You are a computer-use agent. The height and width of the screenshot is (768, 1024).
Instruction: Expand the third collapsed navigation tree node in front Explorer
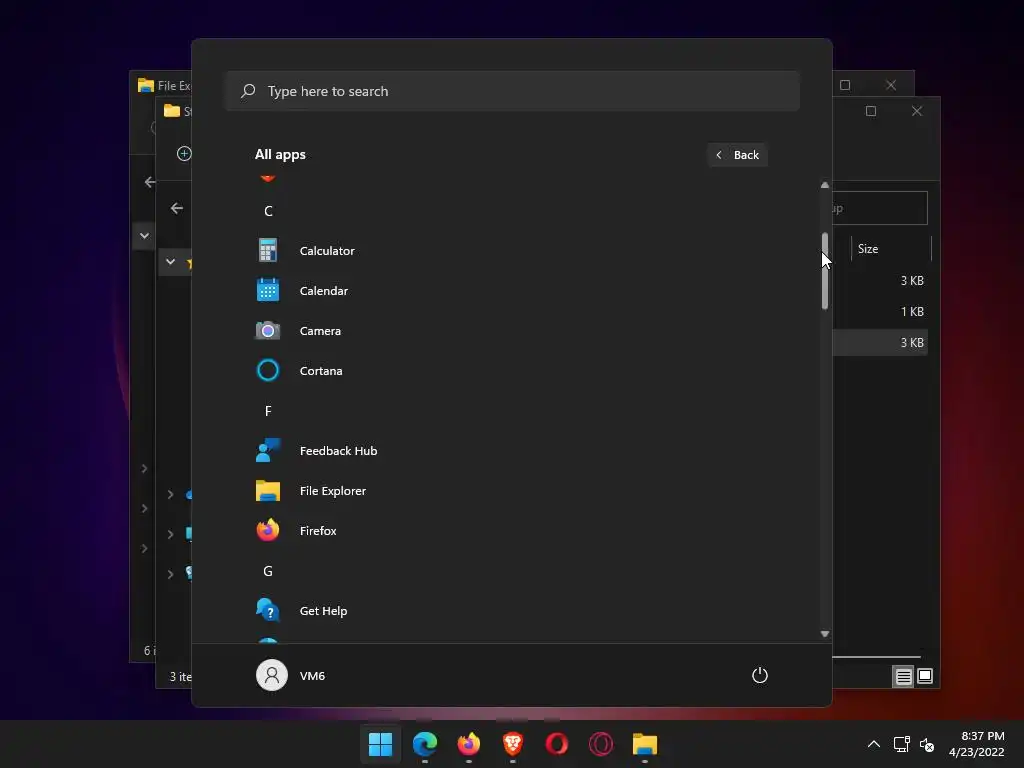(170, 574)
